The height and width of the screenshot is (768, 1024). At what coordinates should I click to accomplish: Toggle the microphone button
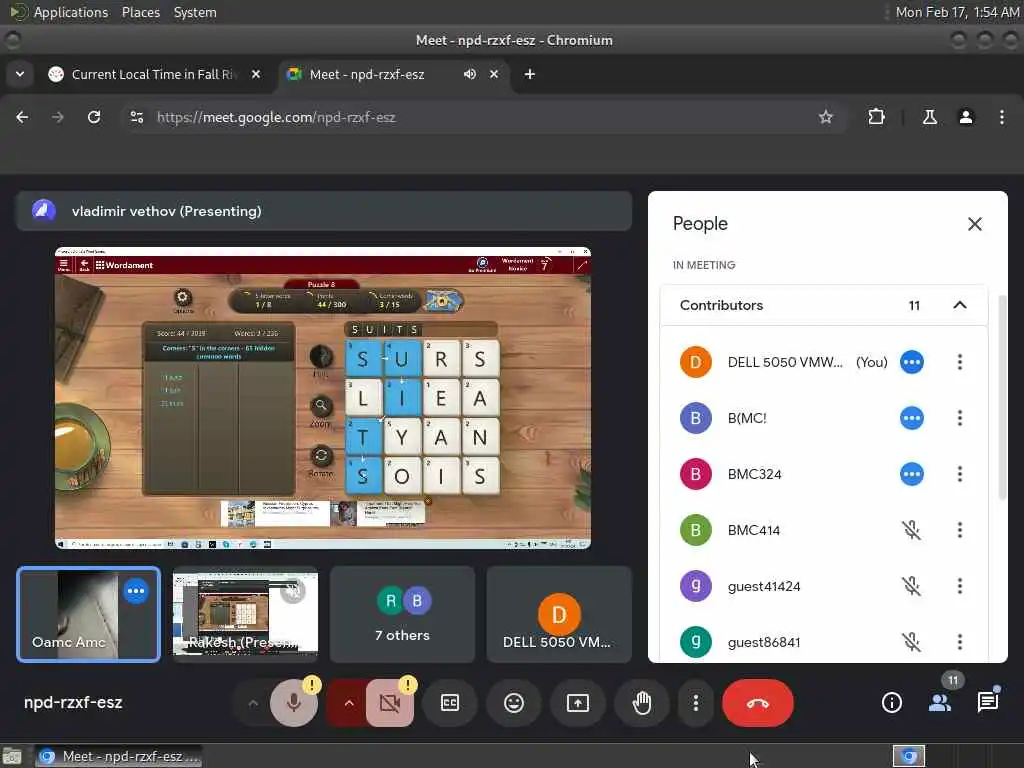point(294,703)
